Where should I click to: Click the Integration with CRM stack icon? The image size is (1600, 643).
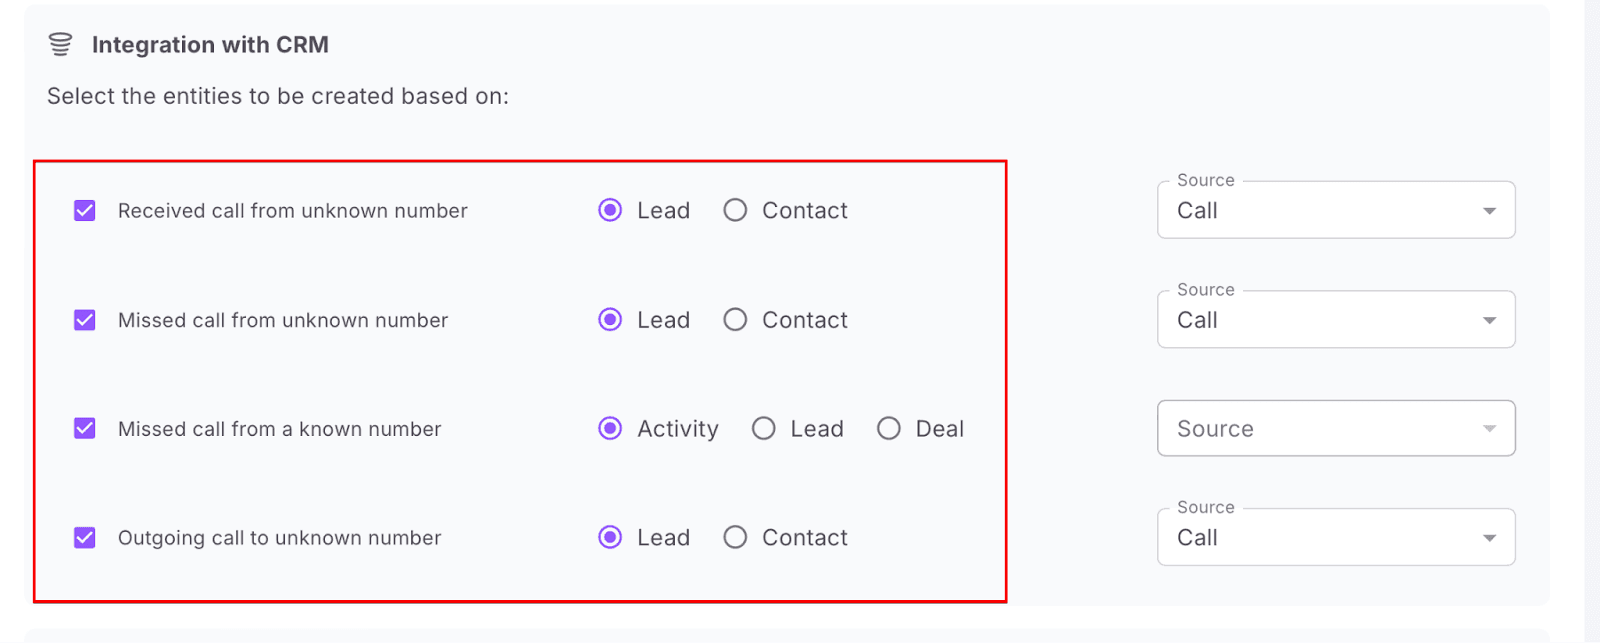point(60,44)
